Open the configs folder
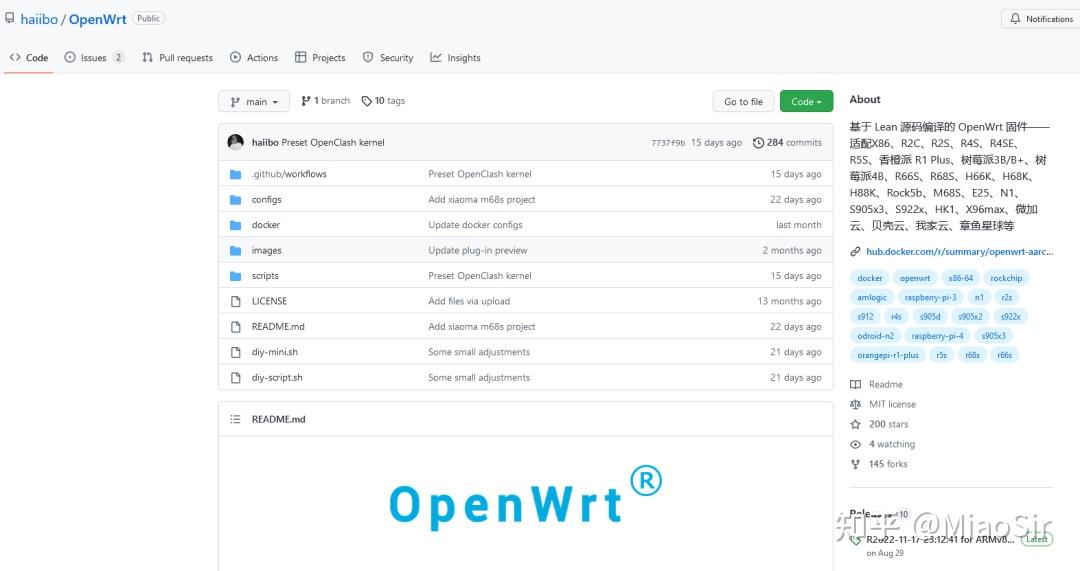 tap(267, 200)
